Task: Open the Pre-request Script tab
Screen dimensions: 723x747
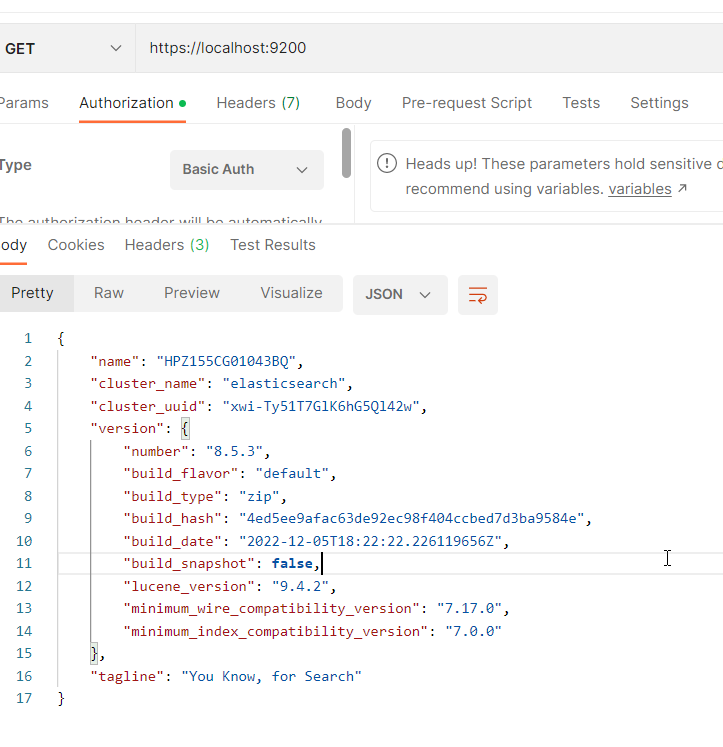Action: point(467,103)
